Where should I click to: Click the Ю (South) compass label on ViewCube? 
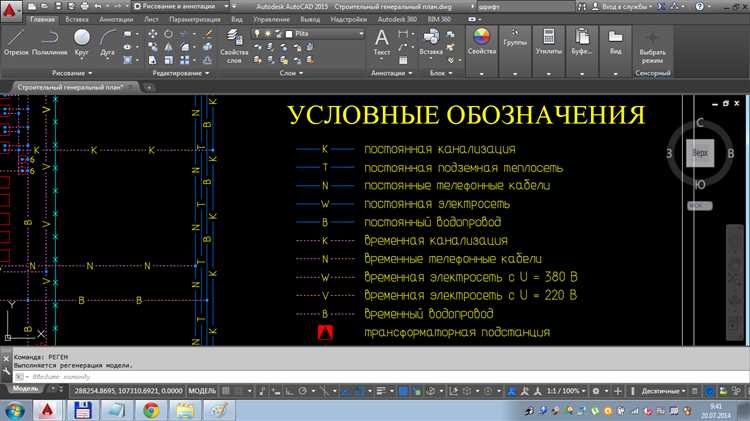point(700,185)
